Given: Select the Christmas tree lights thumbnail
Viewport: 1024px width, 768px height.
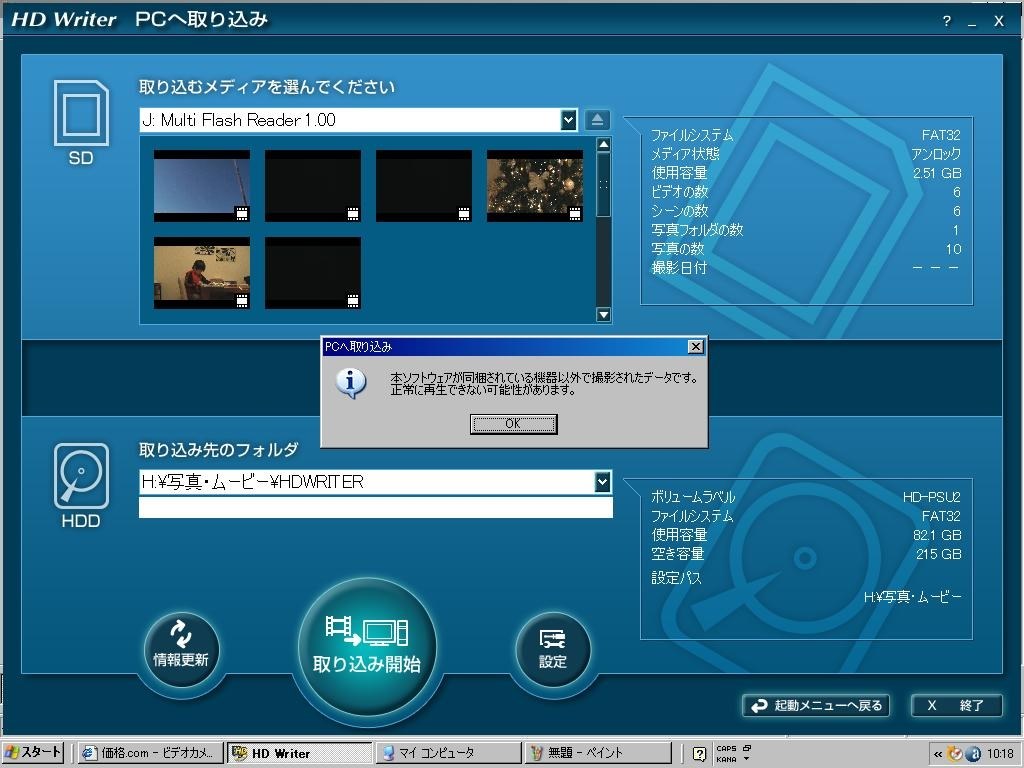Looking at the screenshot, I should pyautogui.click(x=535, y=186).
